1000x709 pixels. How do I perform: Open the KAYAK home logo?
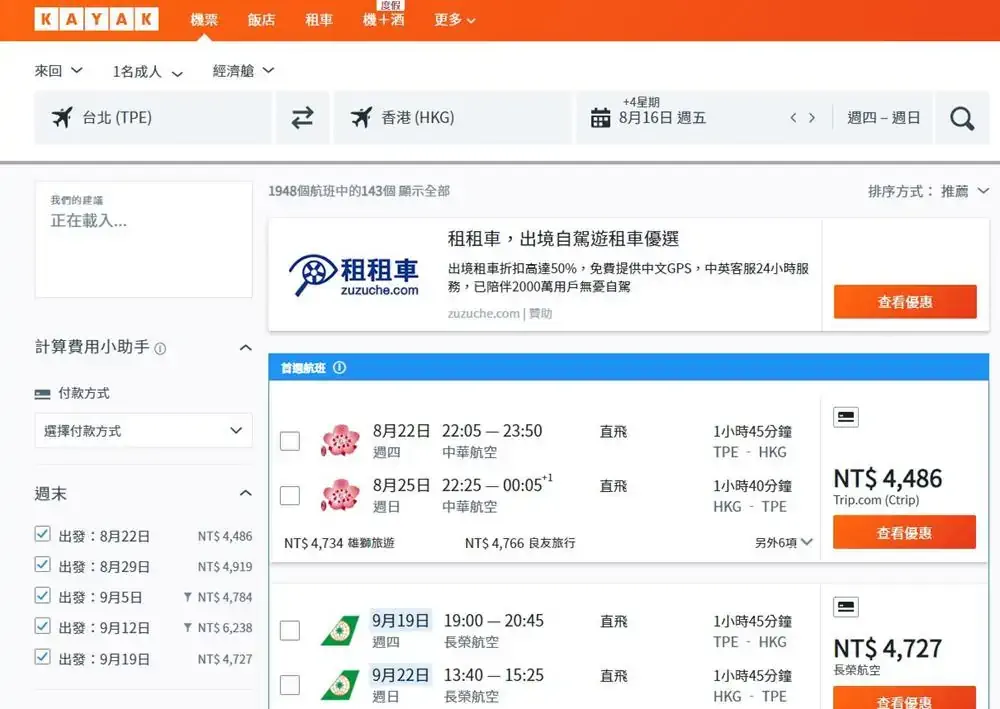point(96,19)
